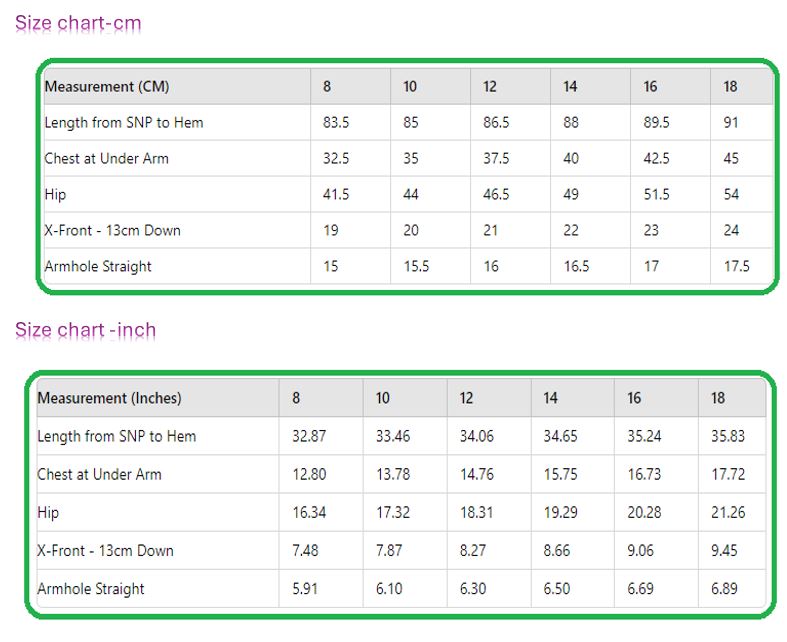Viewport: 787px width, 642px height.
Task: Select the 15.75 chest value cell
Action: (561, 474)
